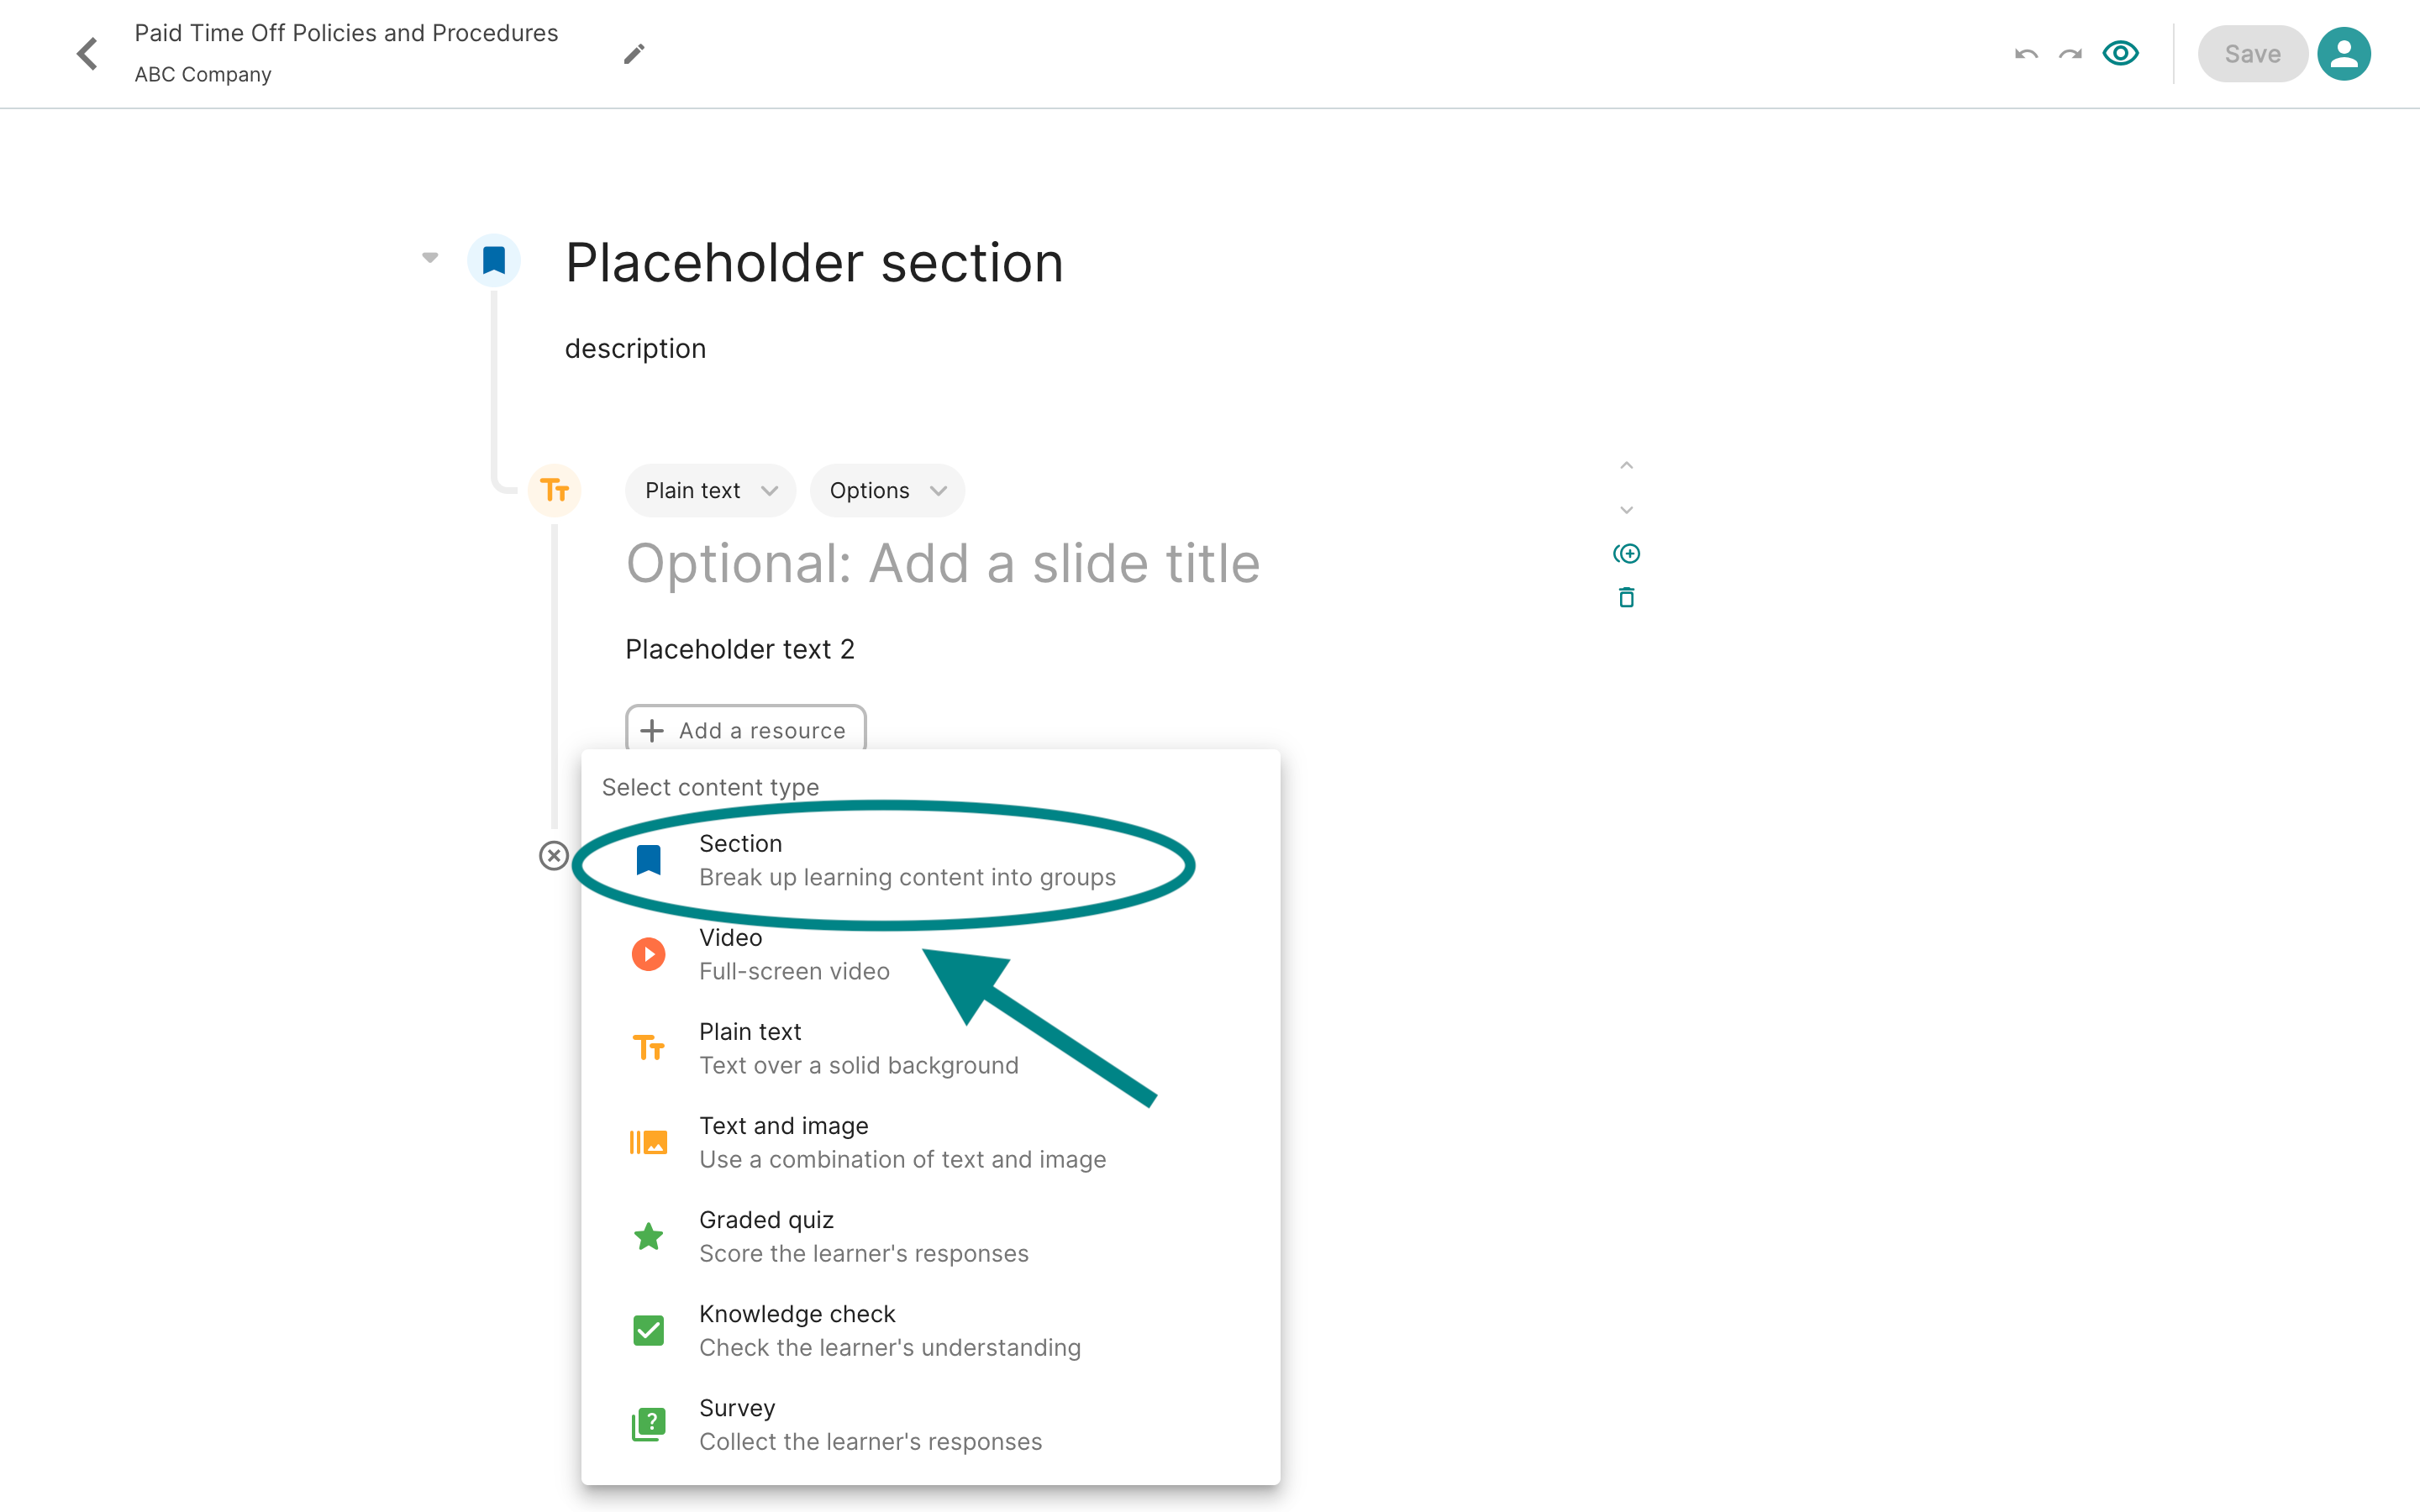Click Add a resource button
This screenshot has width=2420, height=1512.
click(745, 730)
